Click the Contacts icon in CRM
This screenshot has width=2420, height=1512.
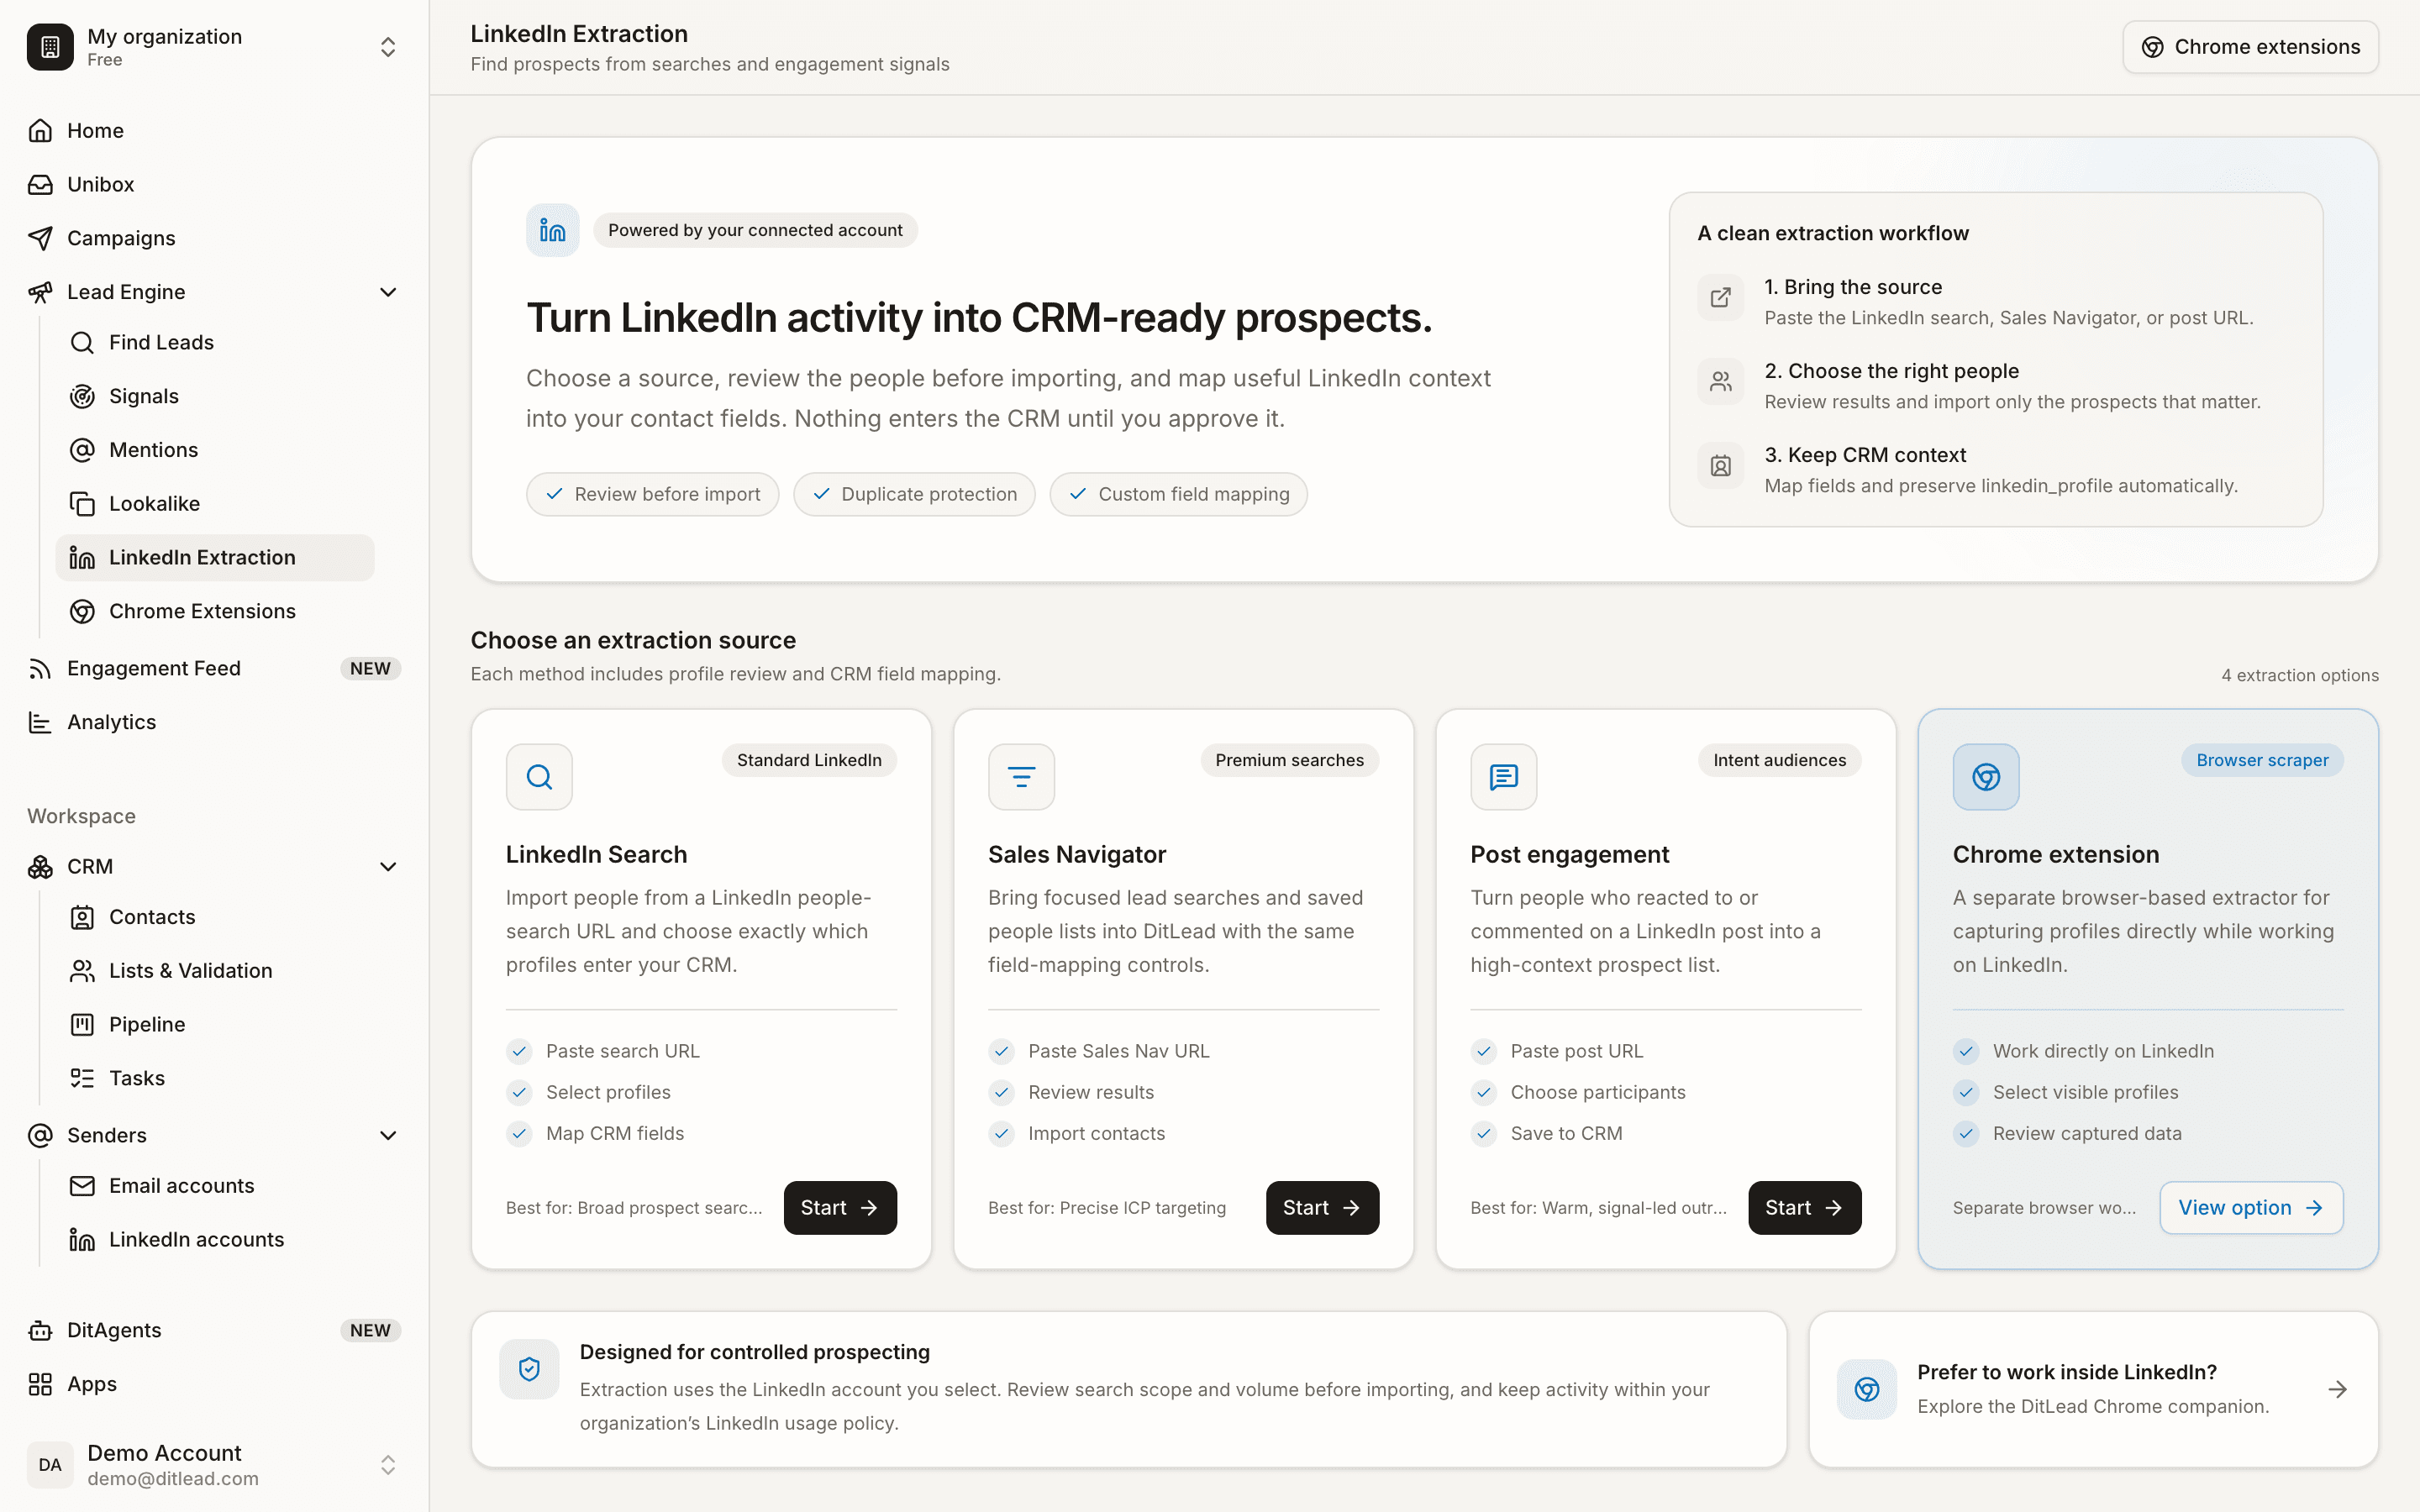pyautogui.click(x=82, y=917)
